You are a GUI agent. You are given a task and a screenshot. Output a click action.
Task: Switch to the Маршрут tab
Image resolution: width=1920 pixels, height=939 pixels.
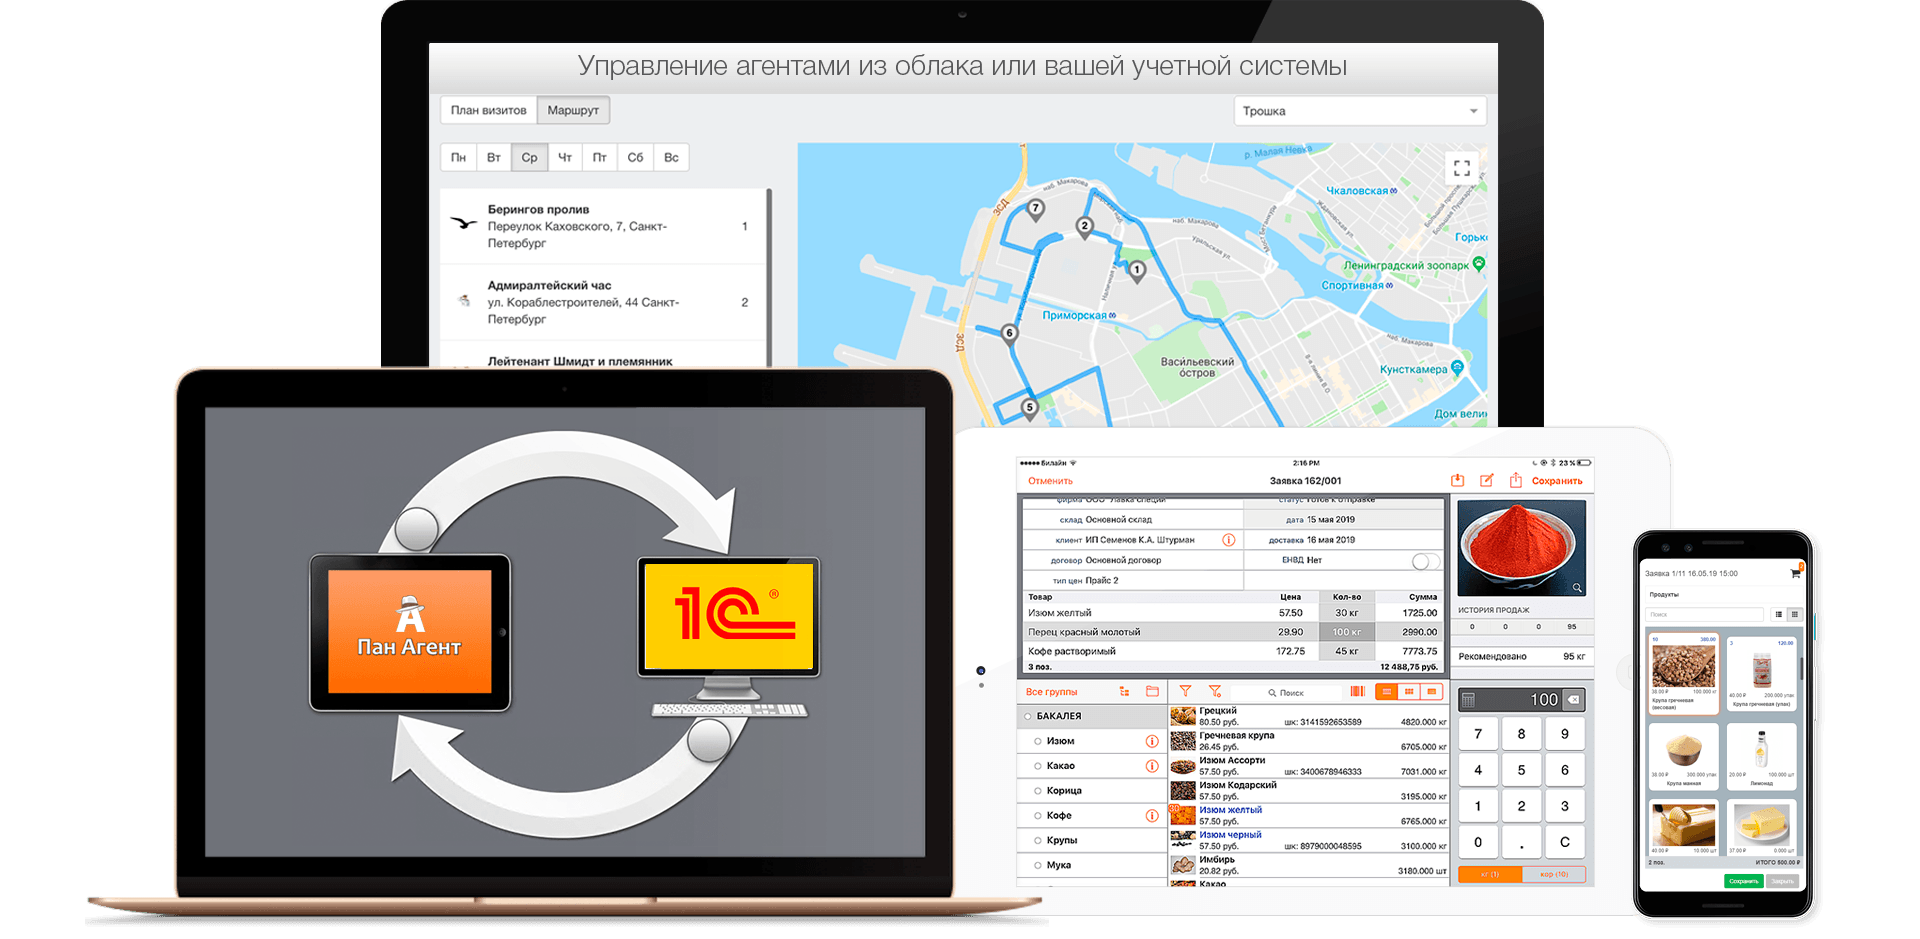[573, 110]
